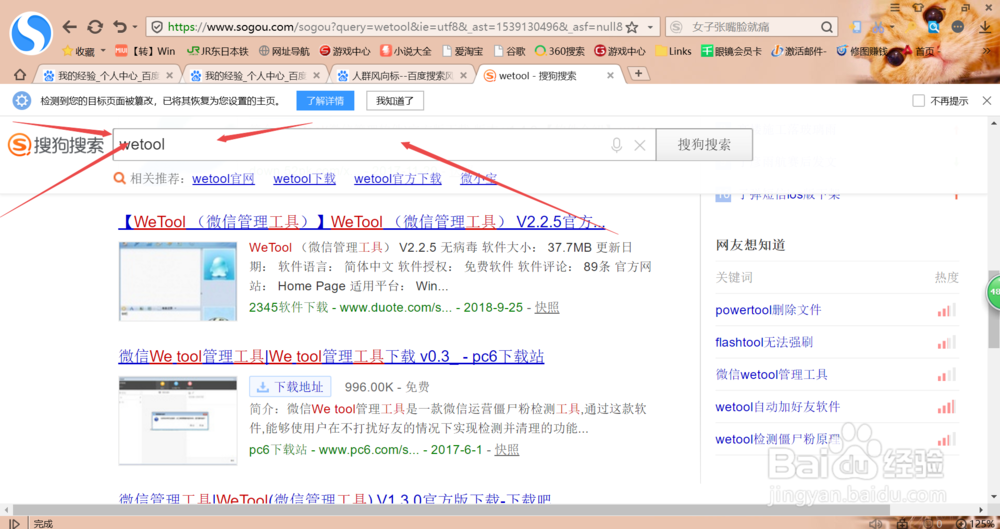The image size is (1000, 529).
Task: Expand the screenshot tool options arrow
Action: click(x=891, y=27)
